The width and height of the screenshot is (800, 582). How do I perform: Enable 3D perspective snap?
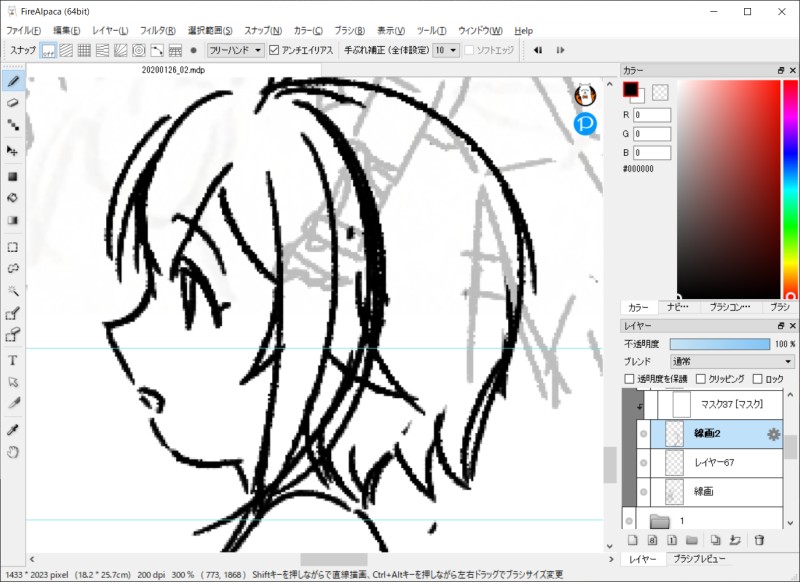point(175,50)
